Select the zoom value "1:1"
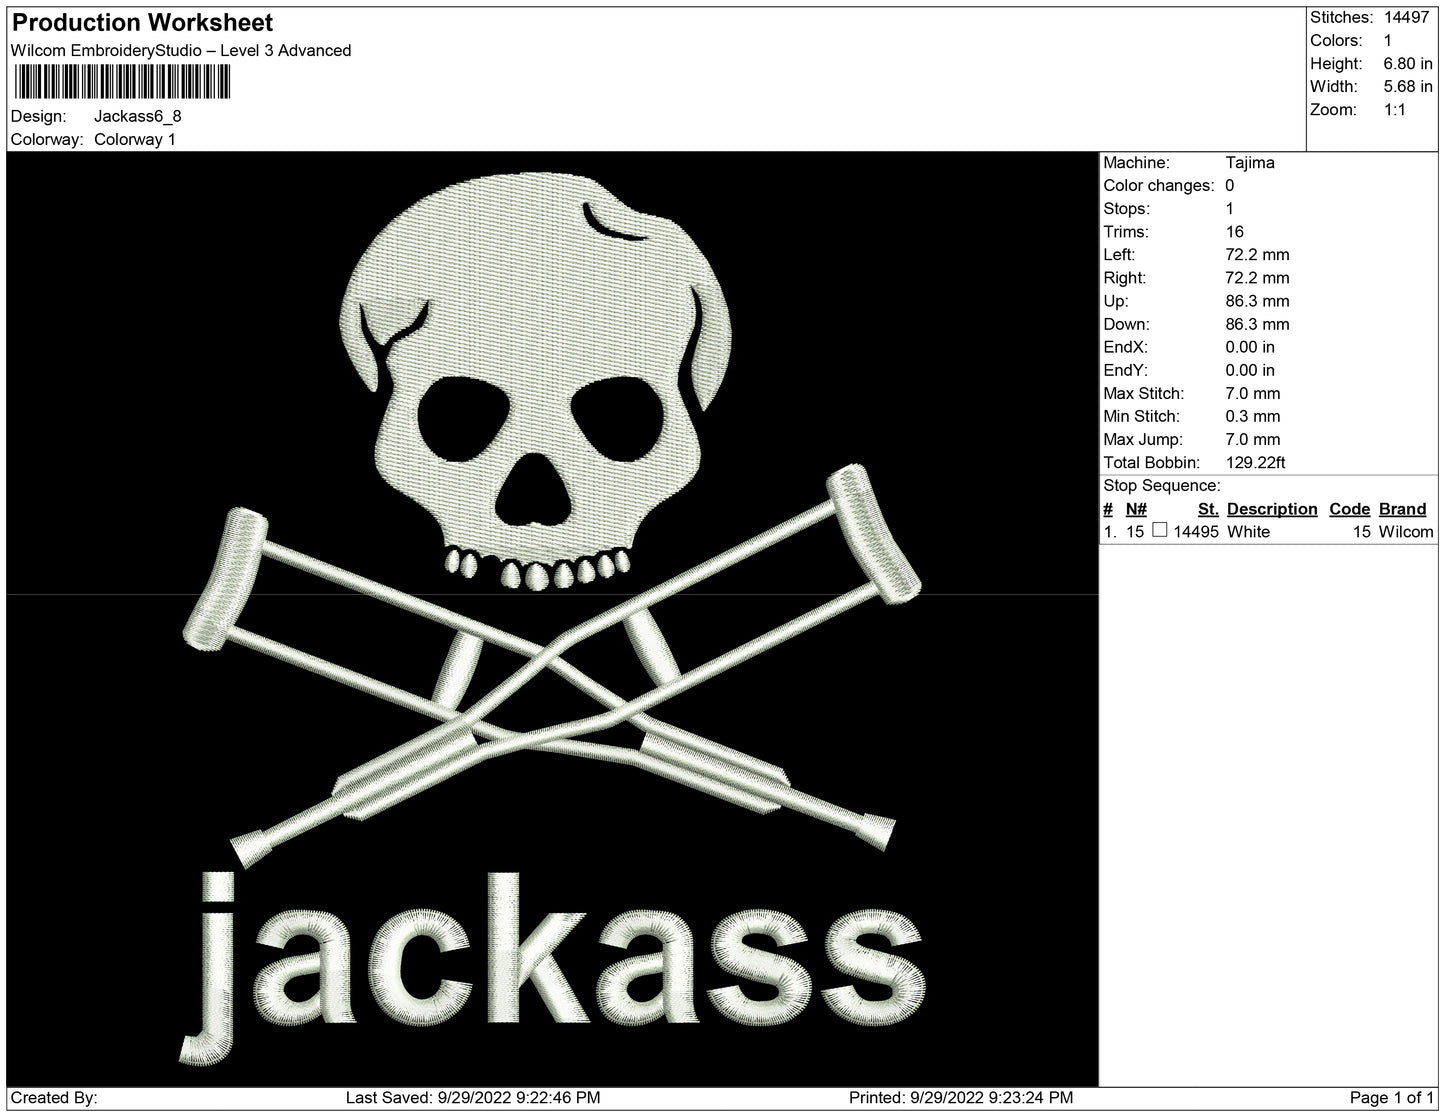This screenshot has height=1112, width=1445. click(x=1395, y=110)
